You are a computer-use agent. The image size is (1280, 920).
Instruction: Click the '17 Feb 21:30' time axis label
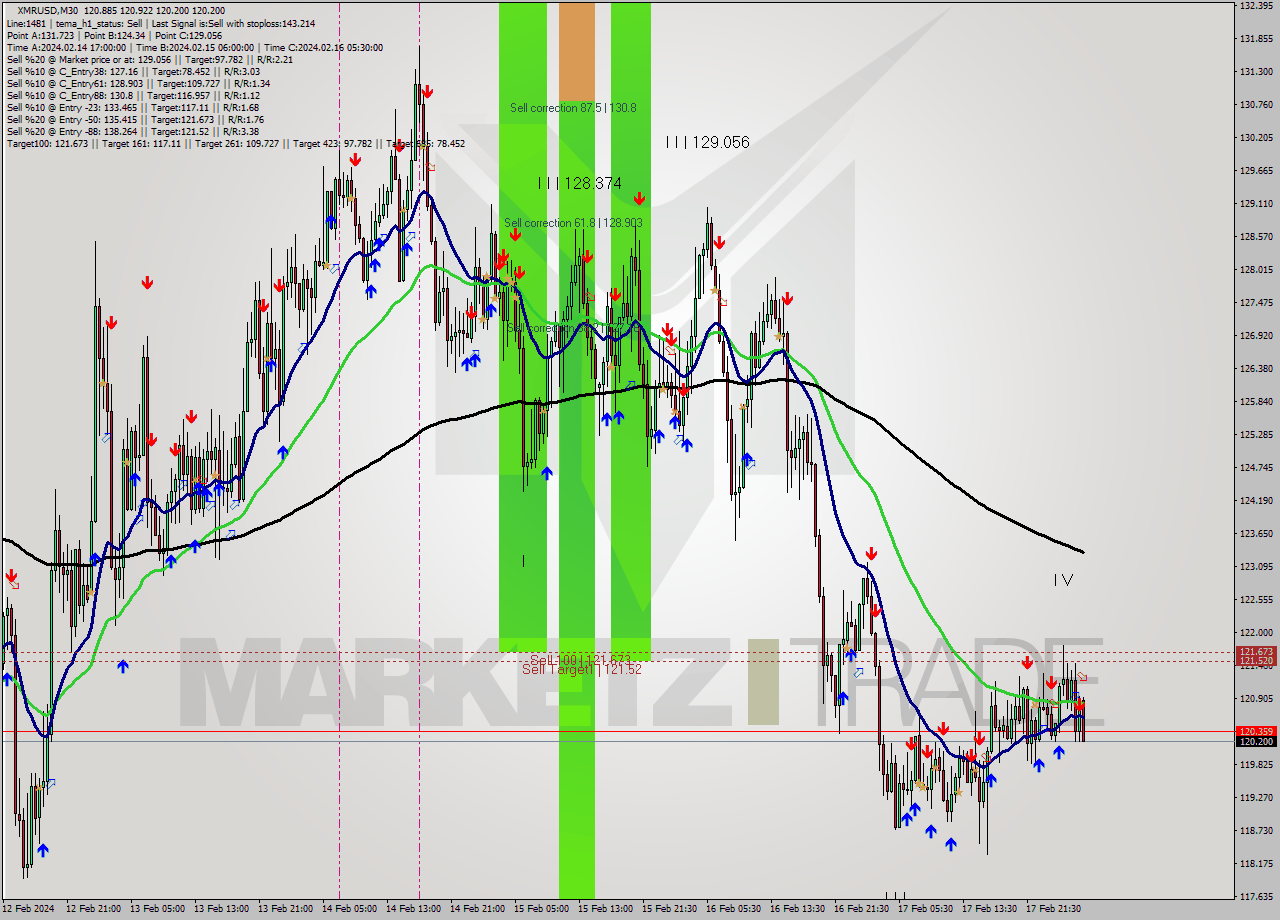pyautogui.click(x=1054, y=909)
